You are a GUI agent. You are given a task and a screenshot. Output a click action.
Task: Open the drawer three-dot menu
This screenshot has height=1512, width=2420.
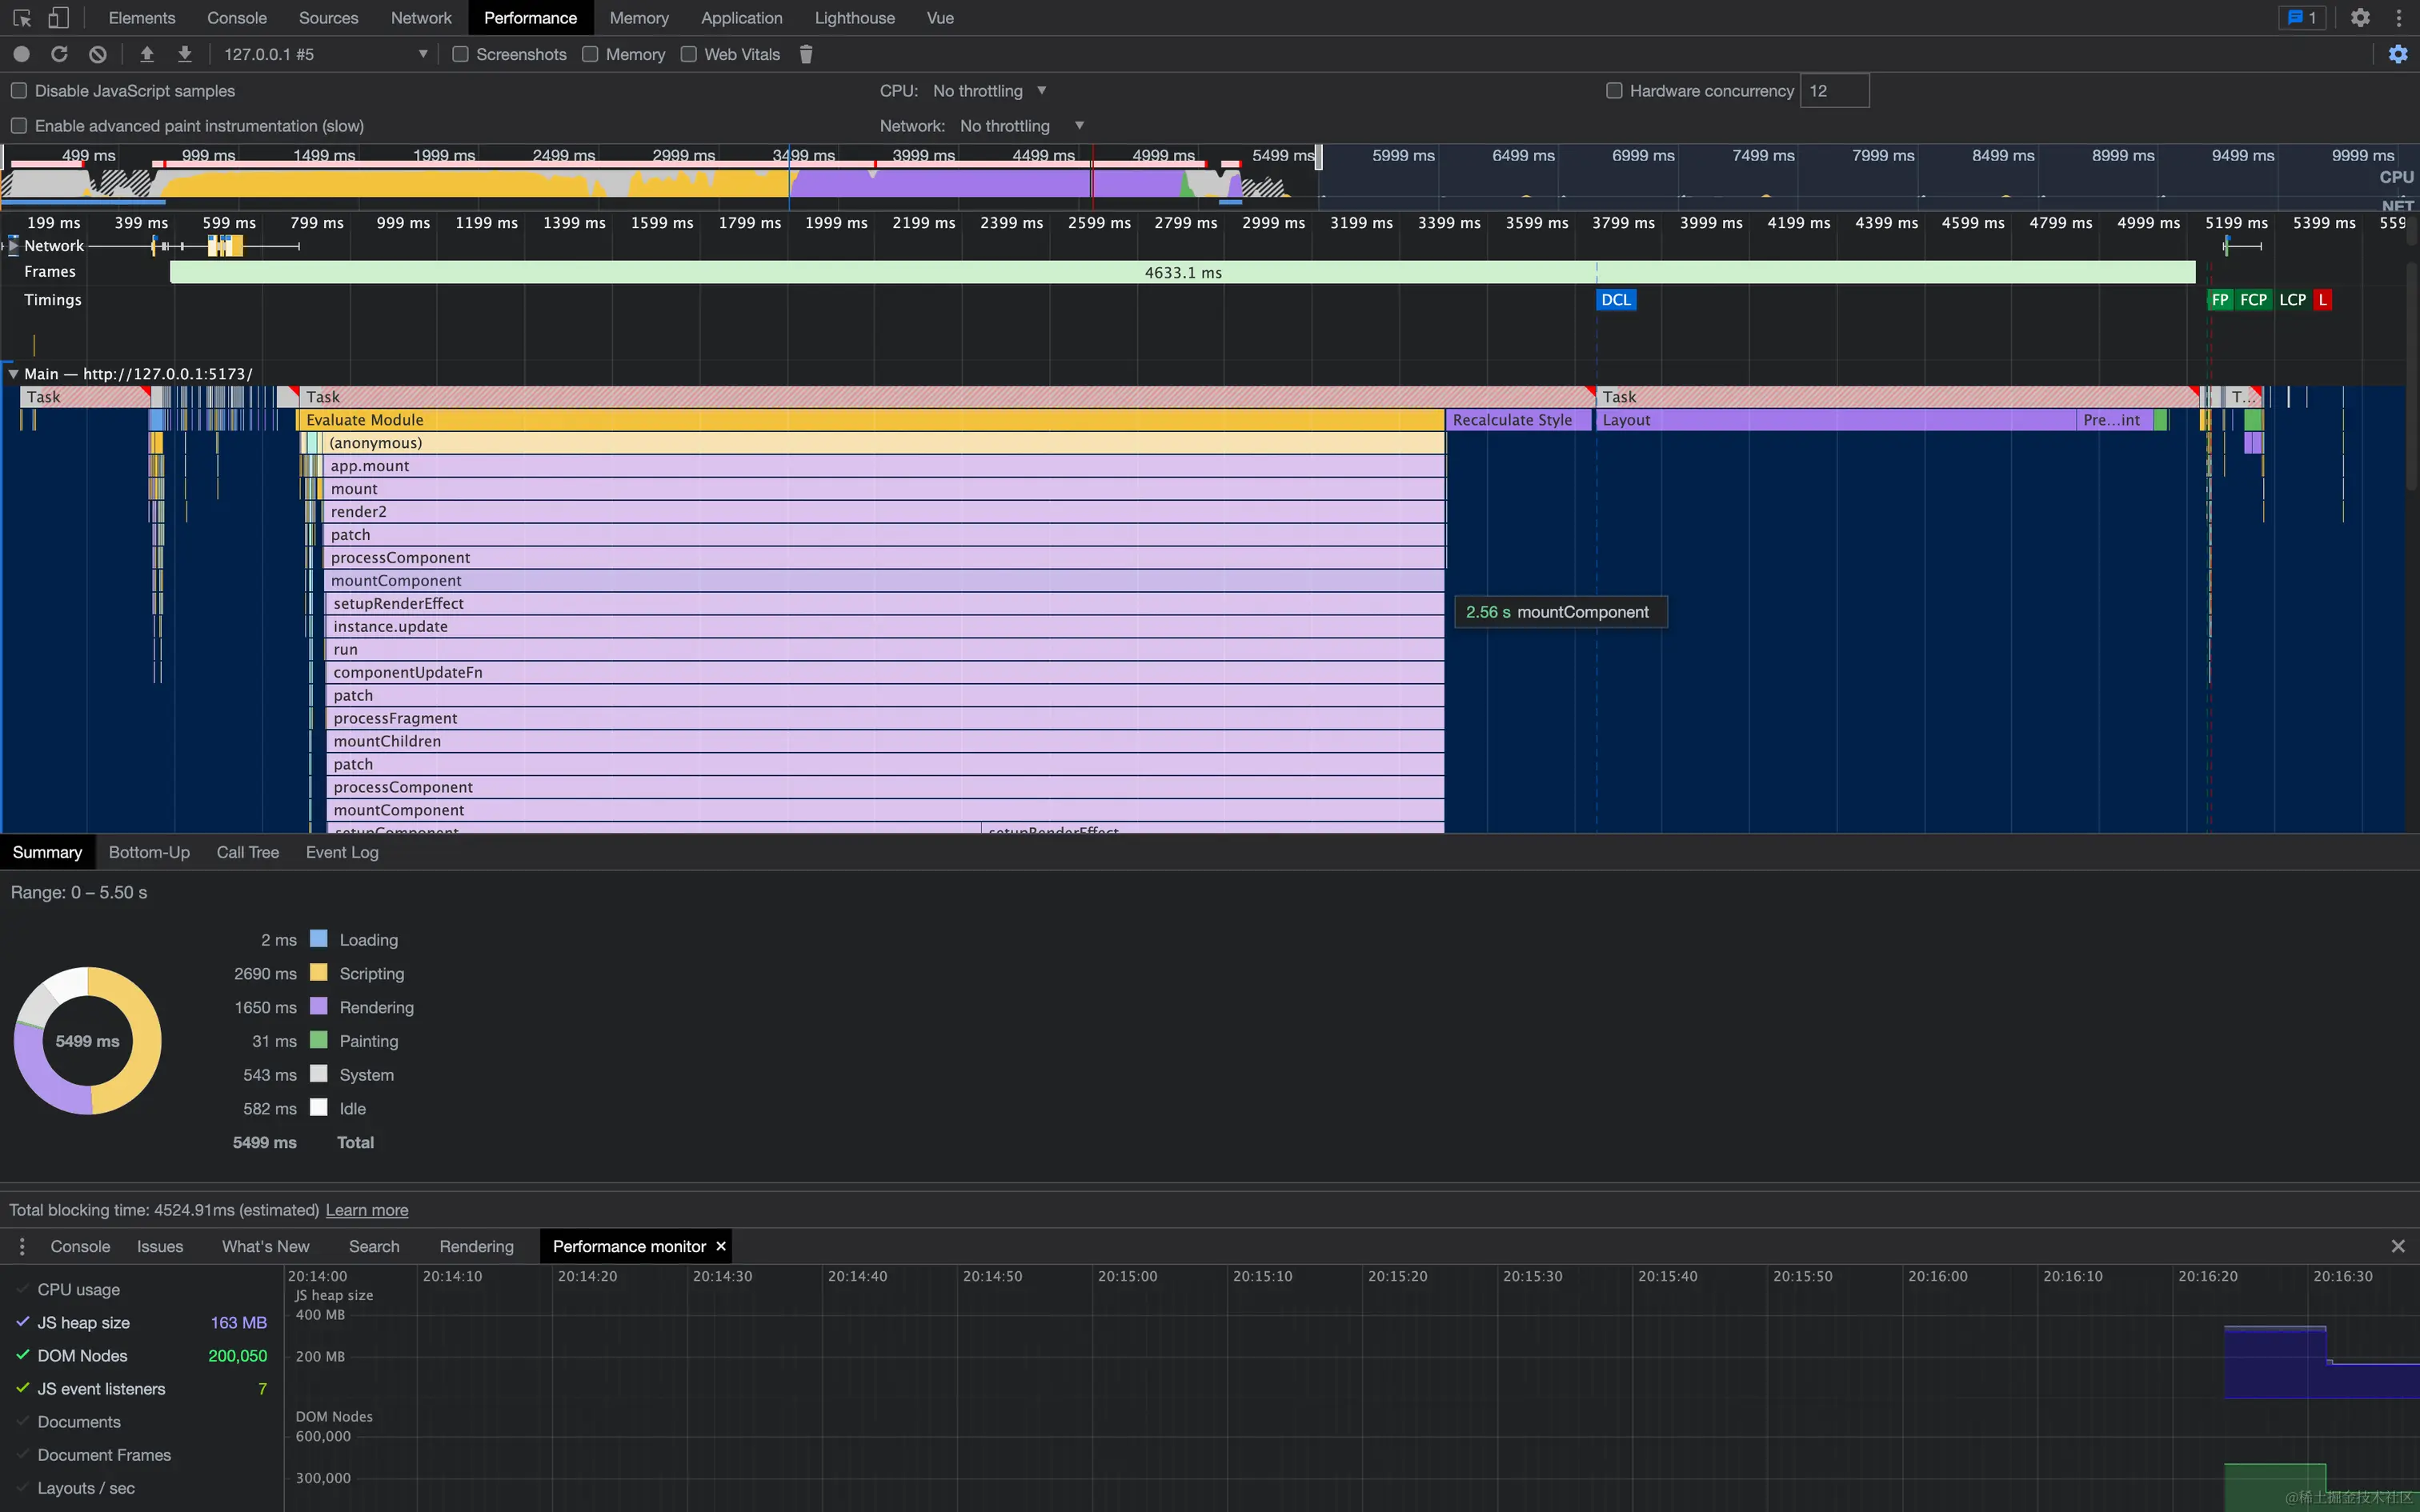coord(22,1246)
